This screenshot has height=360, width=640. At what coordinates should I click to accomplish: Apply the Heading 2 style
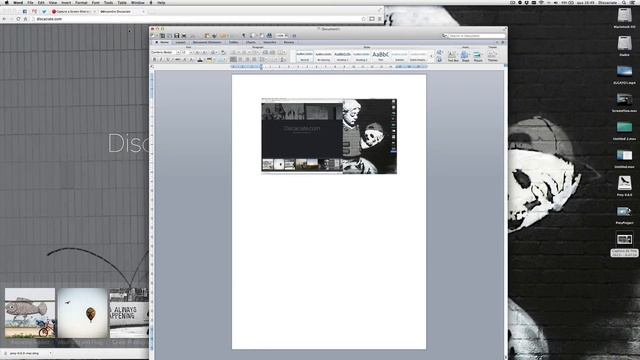click(361, 56)
